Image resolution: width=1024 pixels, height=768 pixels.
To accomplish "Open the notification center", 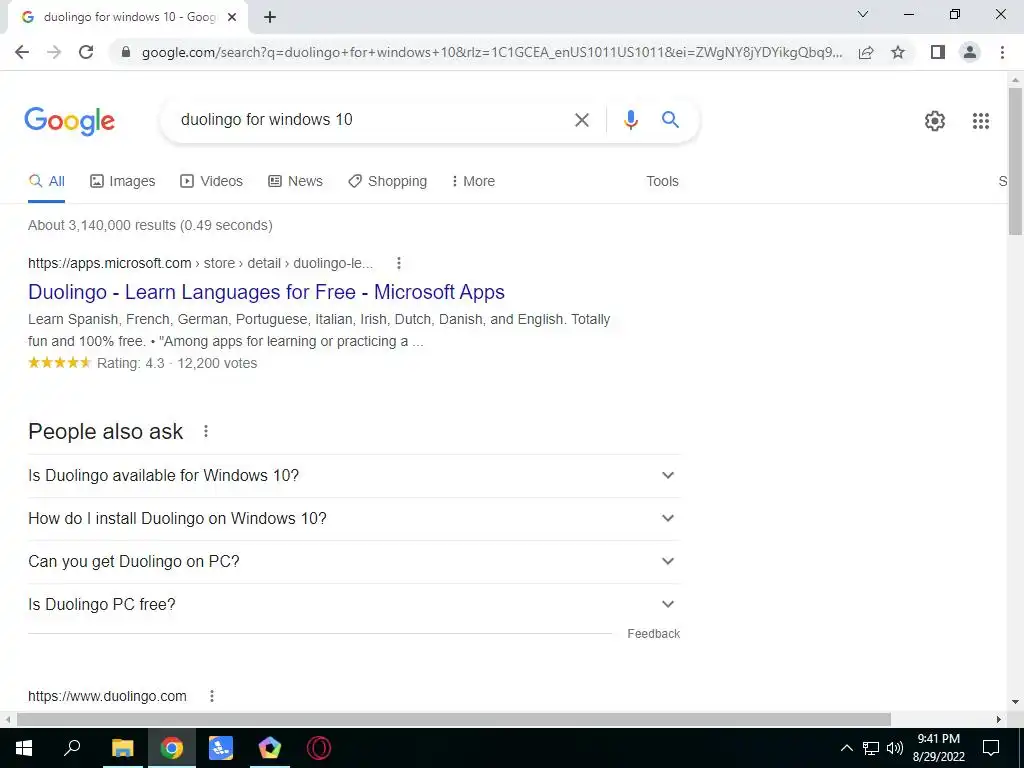I will coord(991,748).
